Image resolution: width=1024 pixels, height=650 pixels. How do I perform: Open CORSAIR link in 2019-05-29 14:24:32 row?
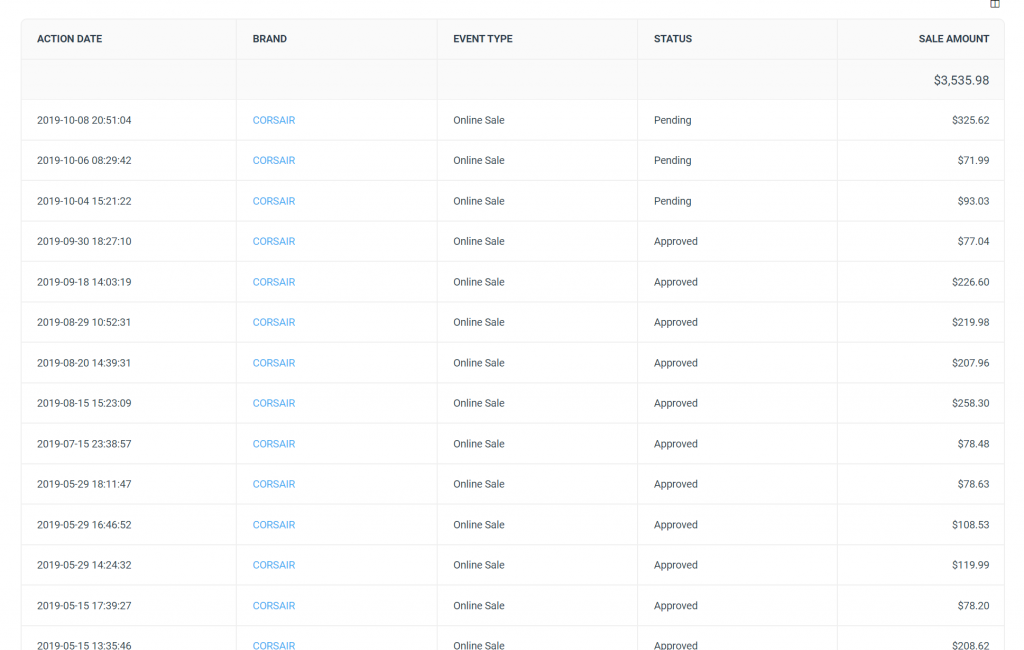point(274,566)
